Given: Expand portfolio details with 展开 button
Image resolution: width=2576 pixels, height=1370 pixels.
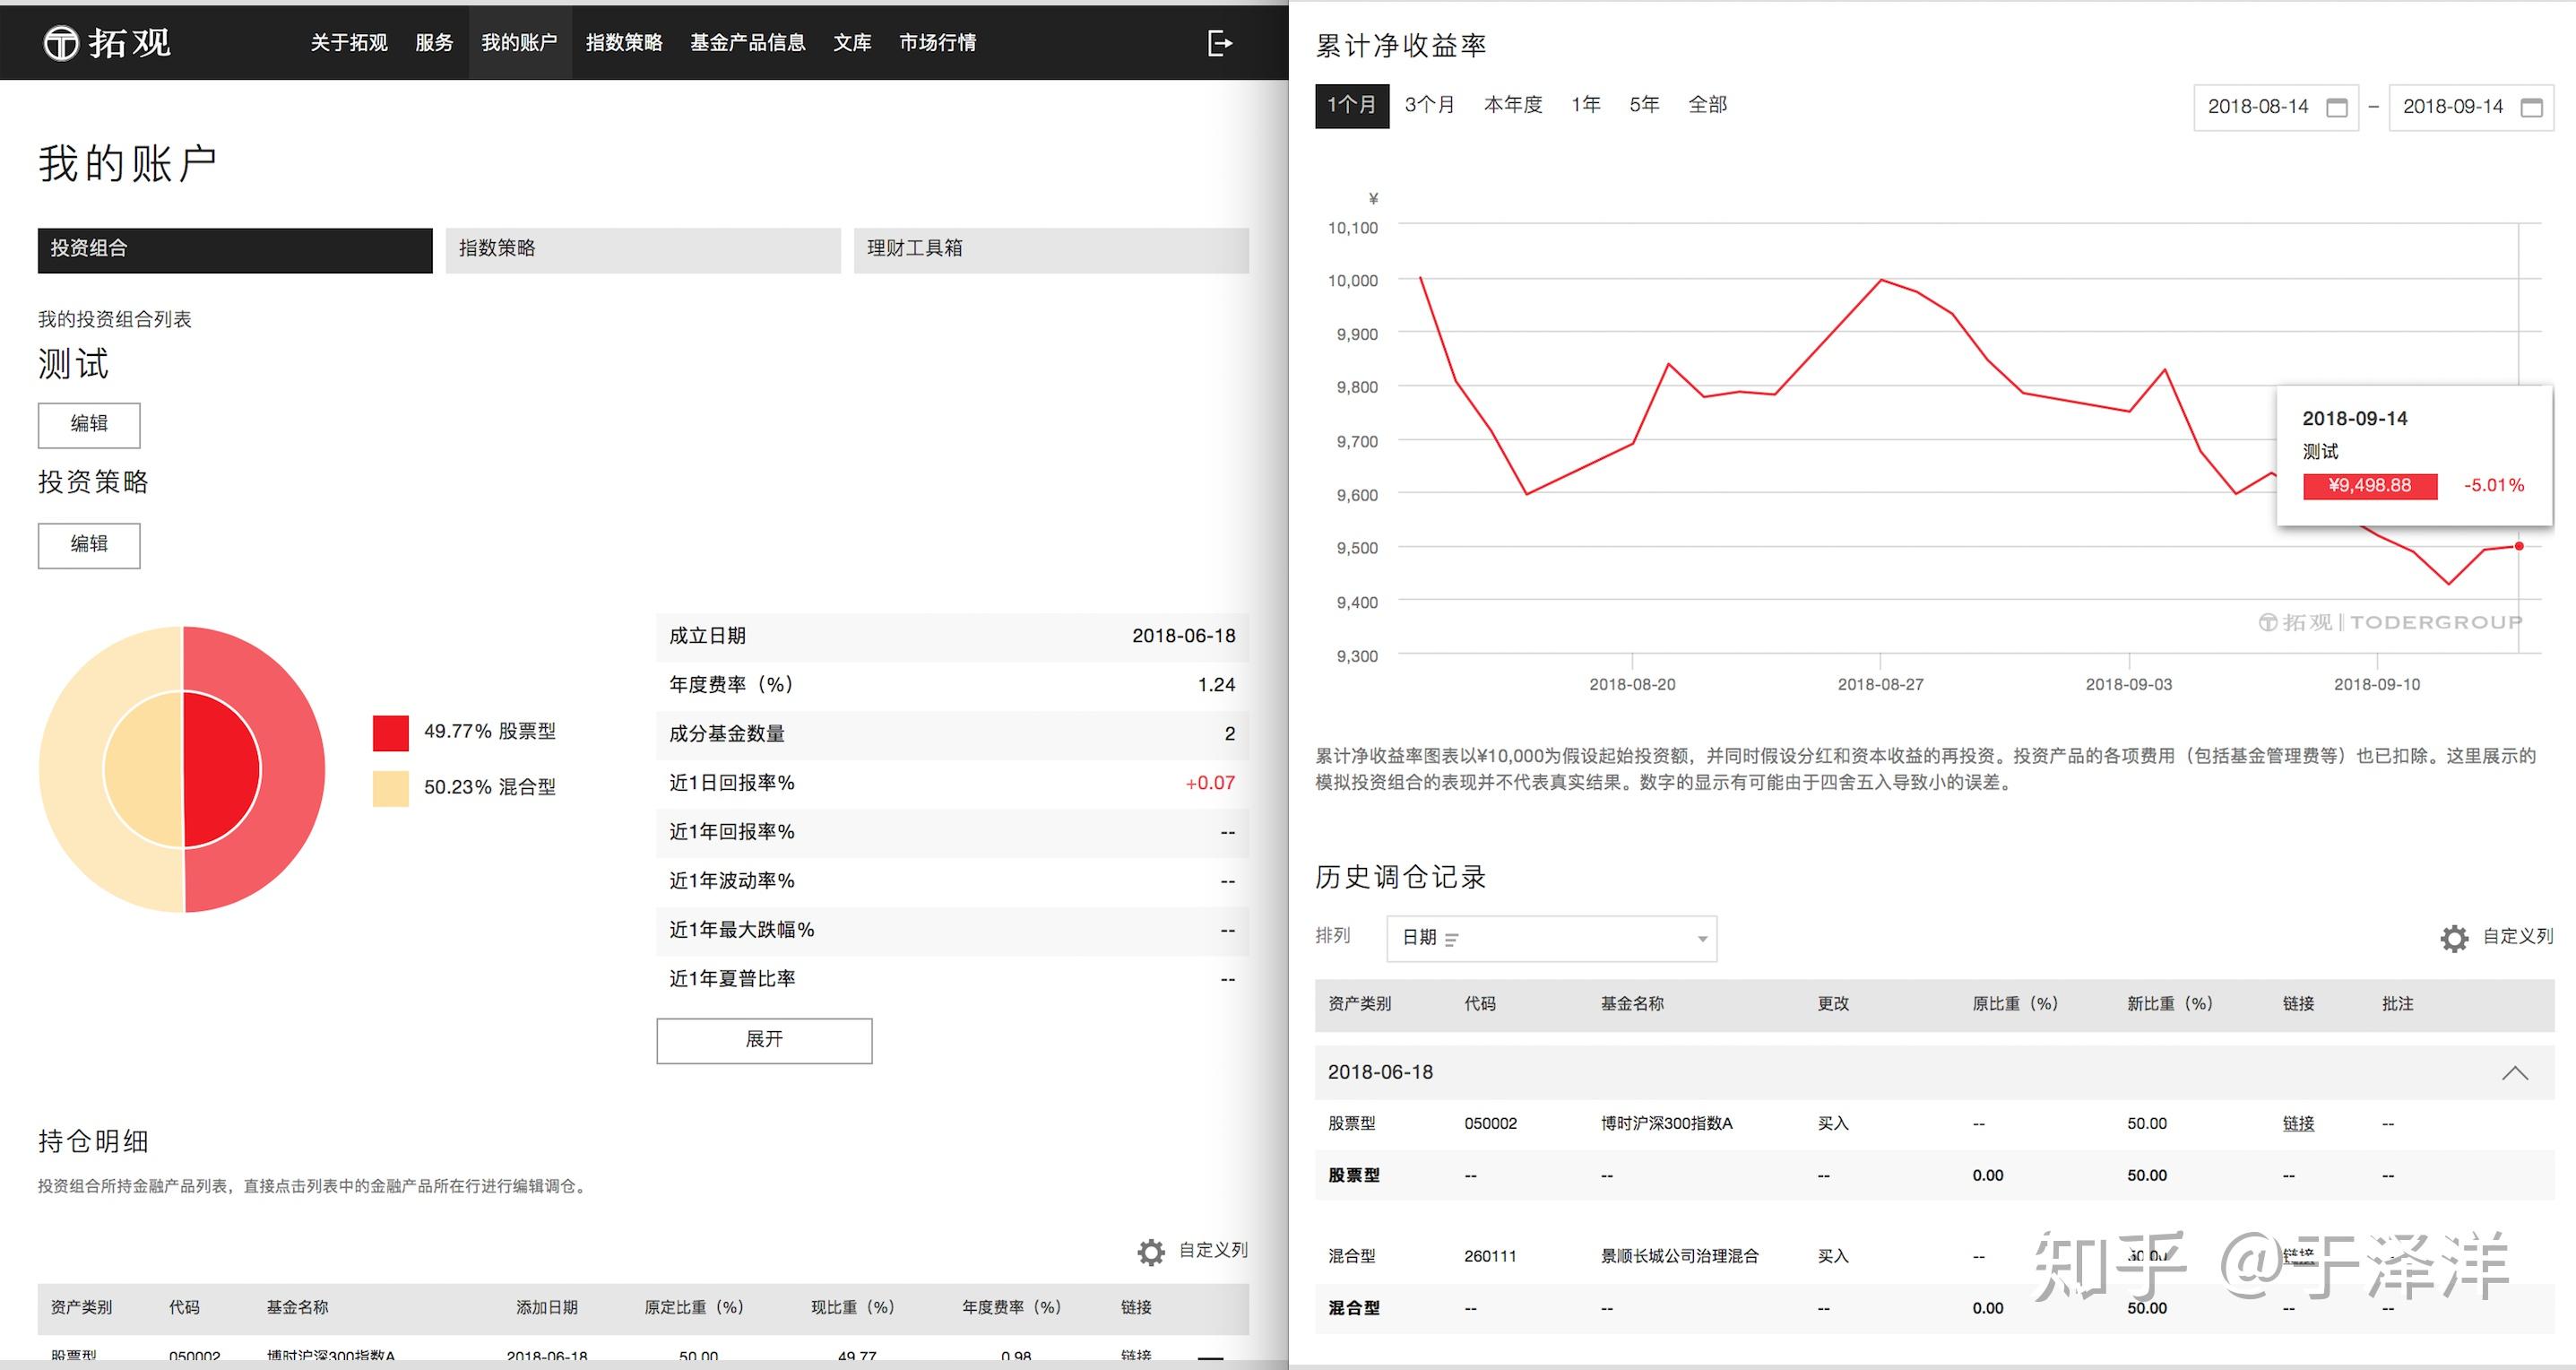Looking at the screenshot, I should coord(764,1040).
